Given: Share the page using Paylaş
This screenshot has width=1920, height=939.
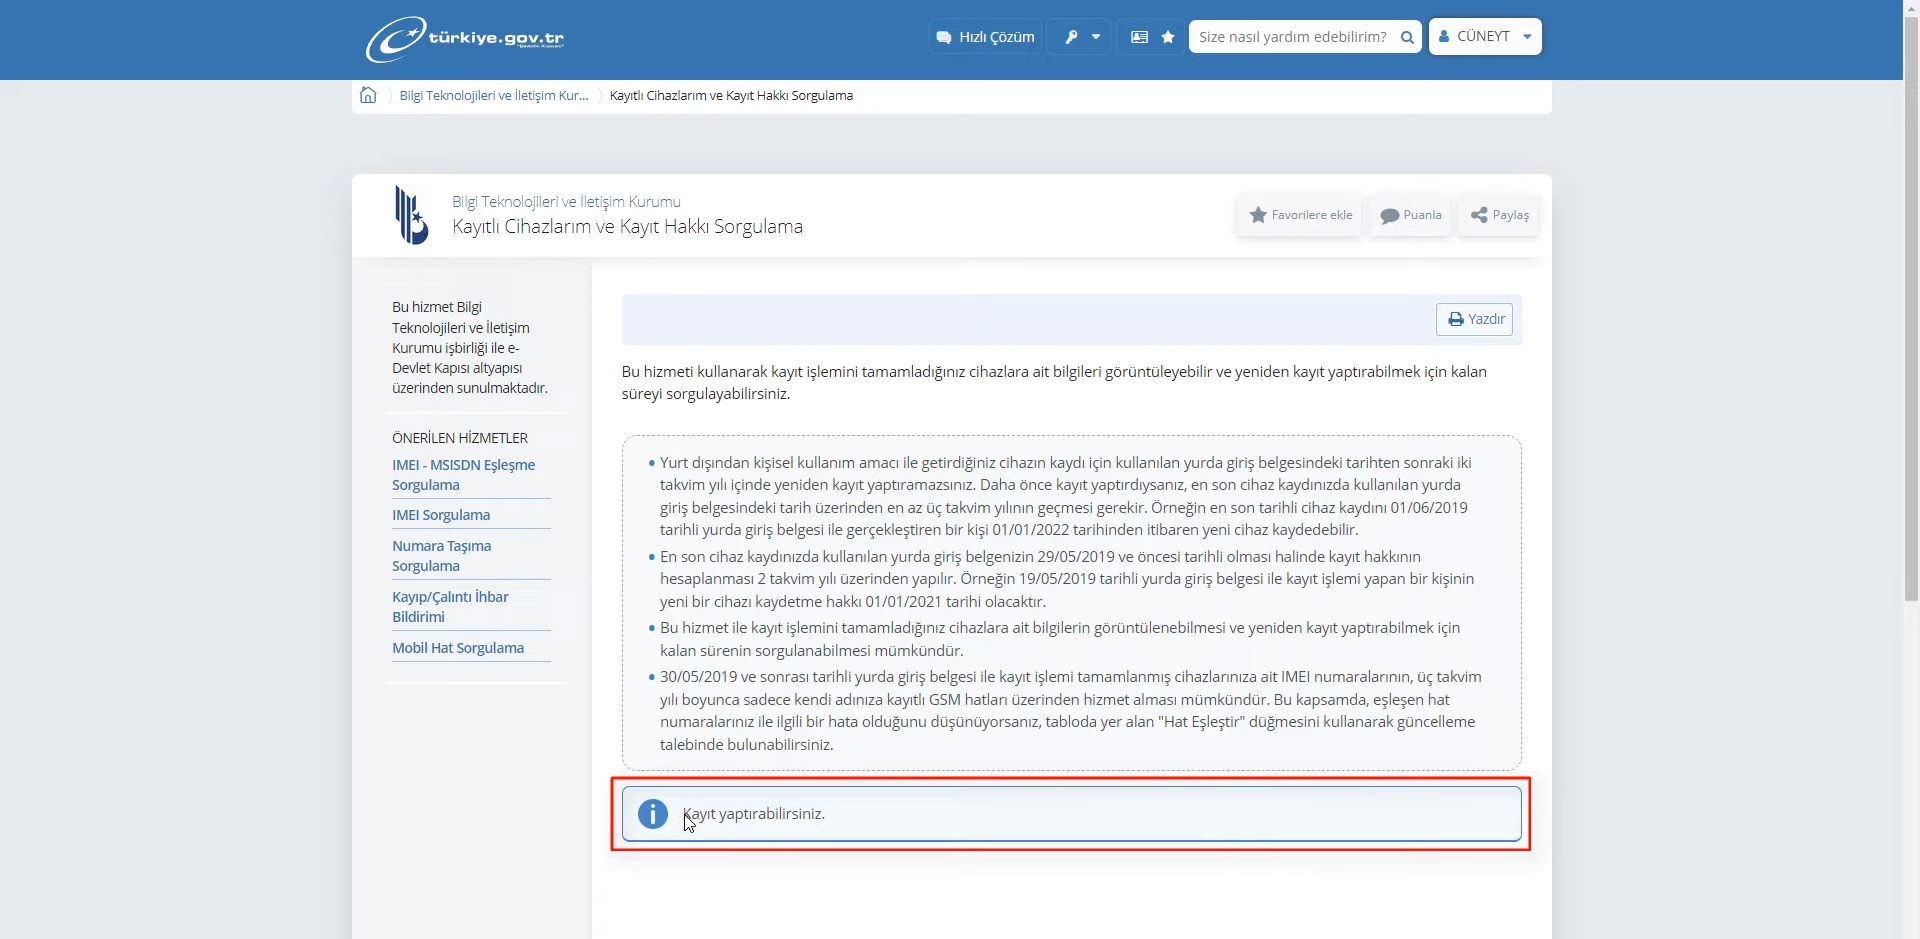Looking at the screenshot, I should pyautogui.click(x=1499, y=215).
